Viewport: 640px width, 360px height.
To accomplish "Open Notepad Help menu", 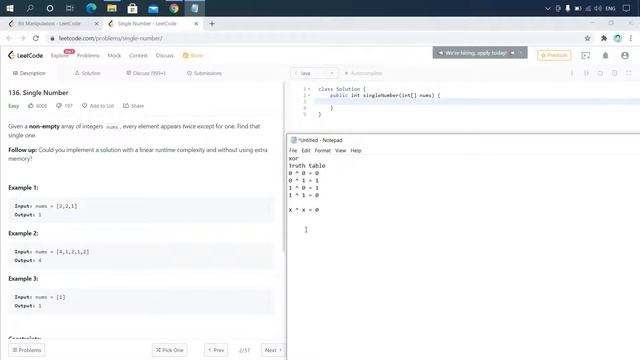I will [x=356, y=150].
